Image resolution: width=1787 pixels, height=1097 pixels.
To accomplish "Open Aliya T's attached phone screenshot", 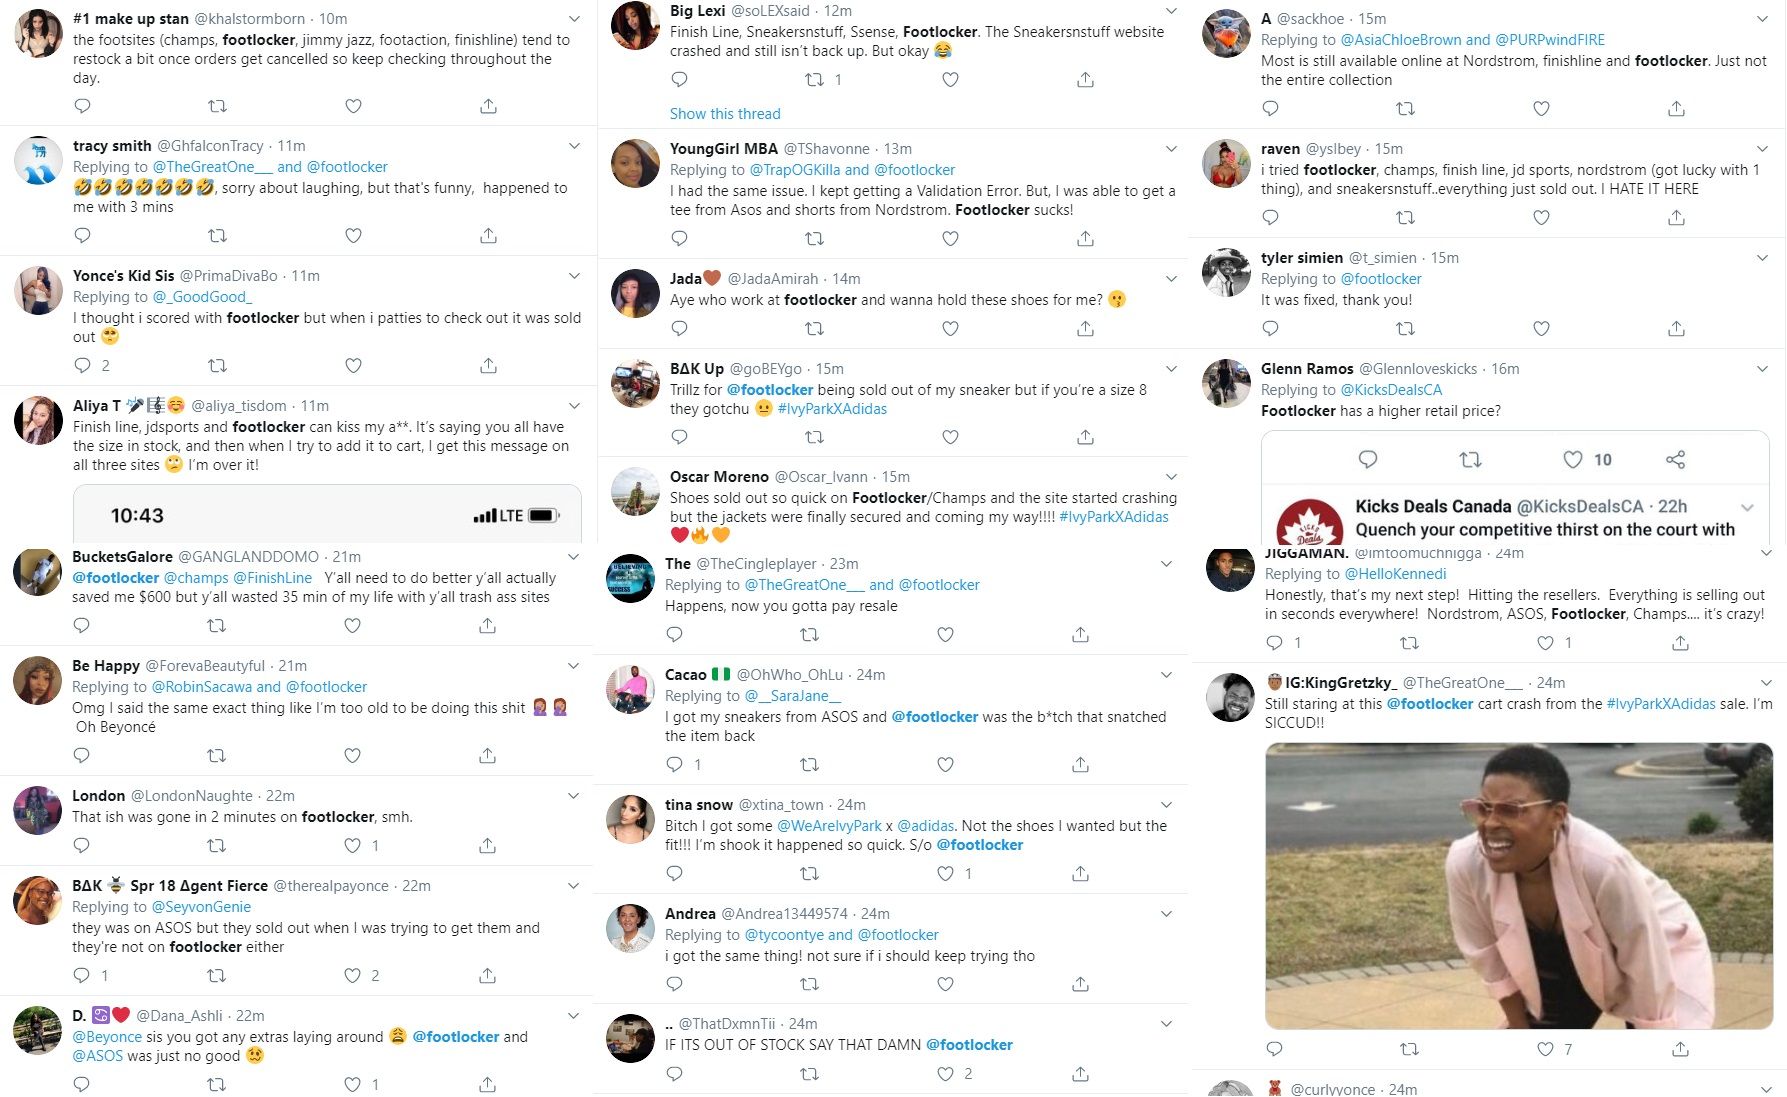I will tap(327, 514).
